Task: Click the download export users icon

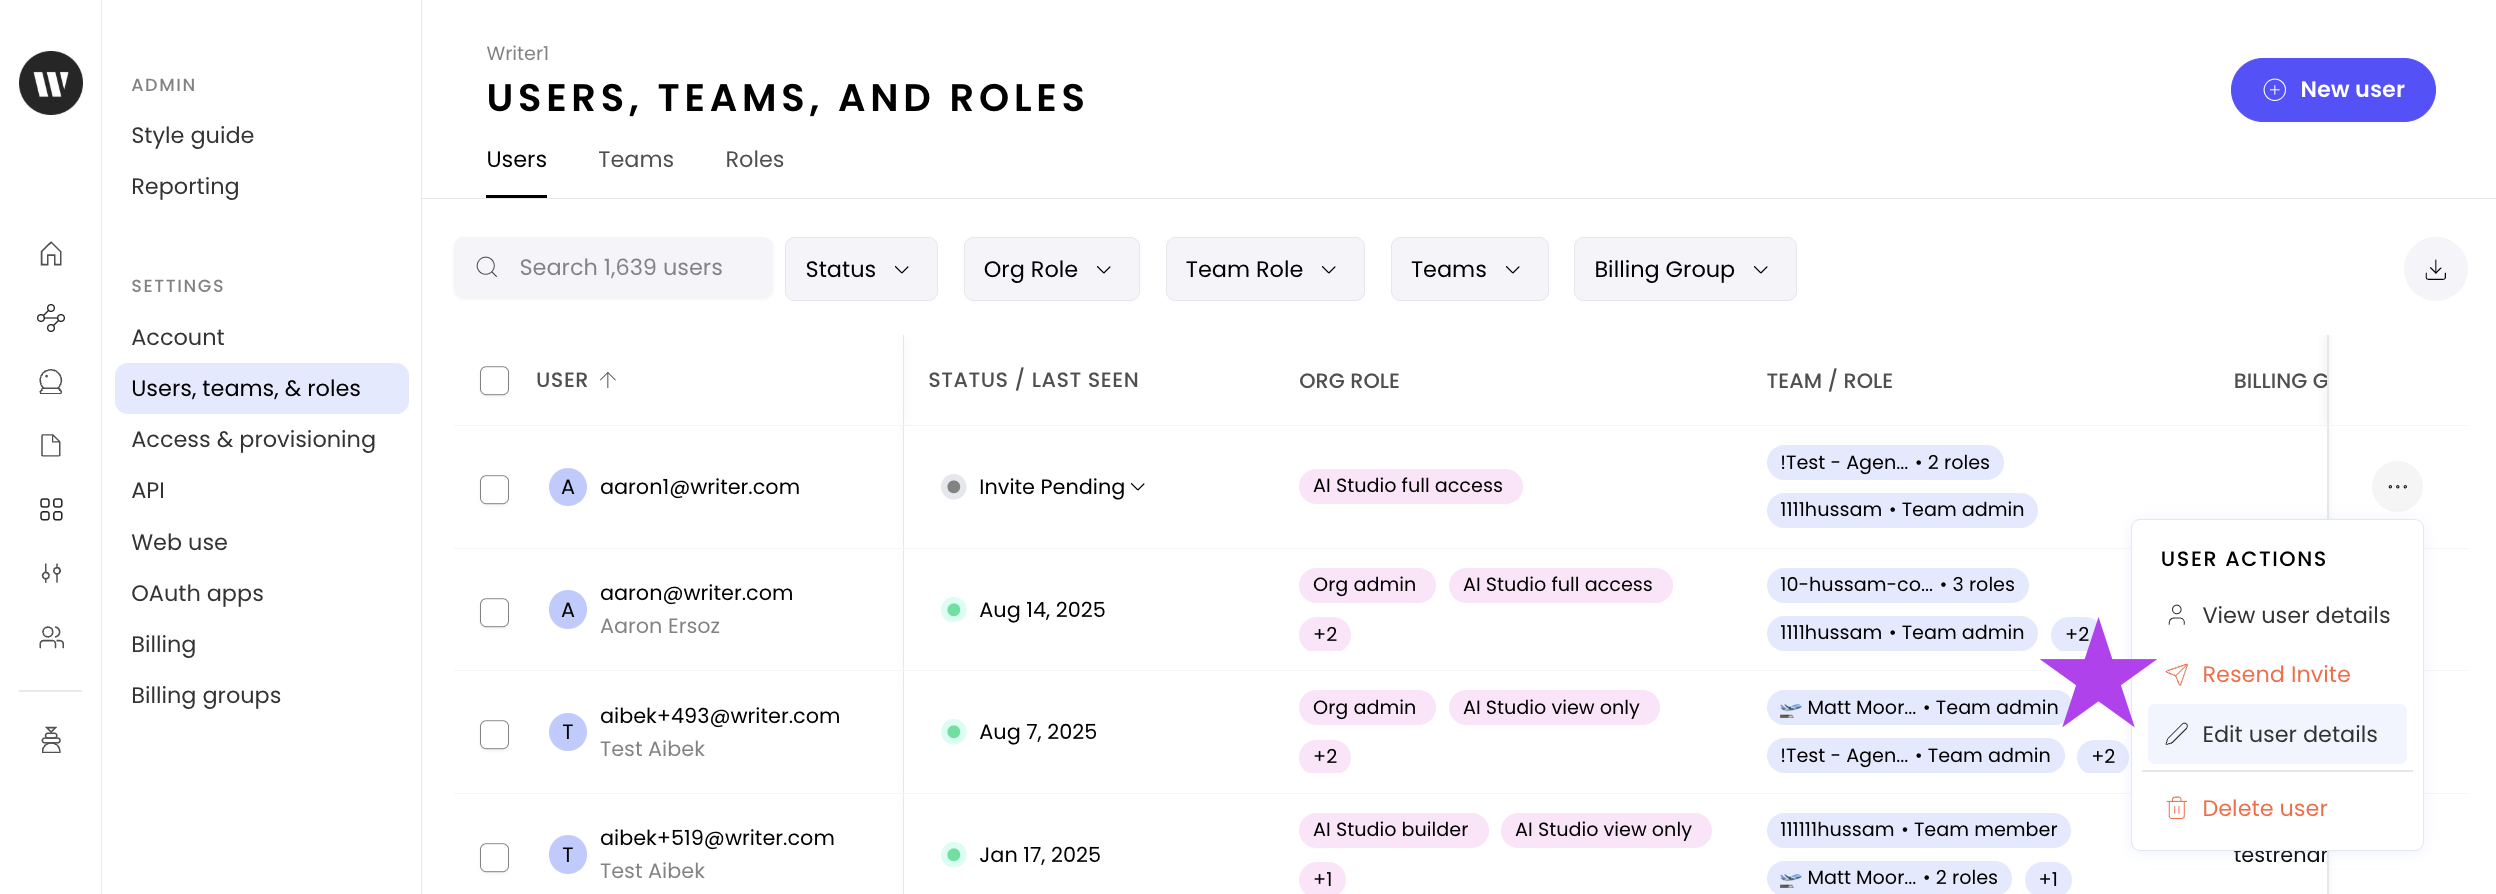Action: tap(2435, 269)
